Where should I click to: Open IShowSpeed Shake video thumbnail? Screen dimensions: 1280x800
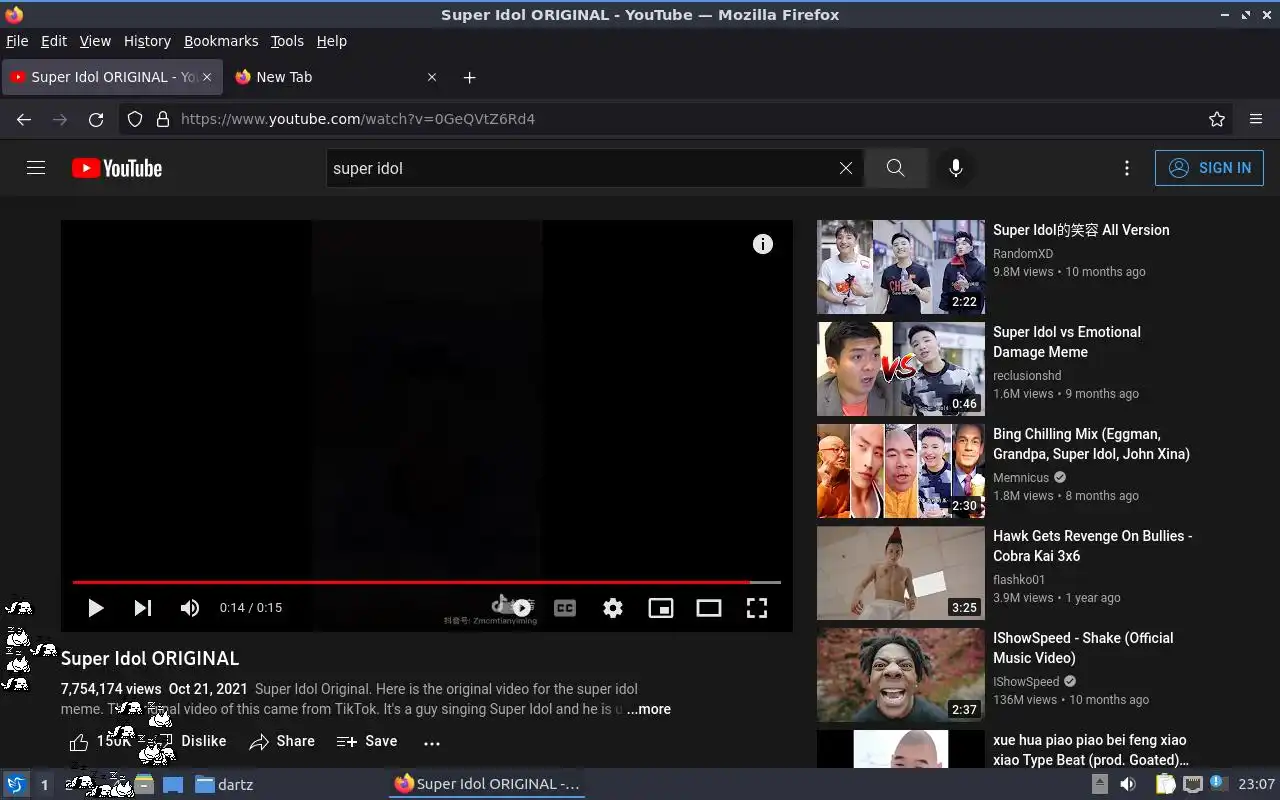coord(901,675)
